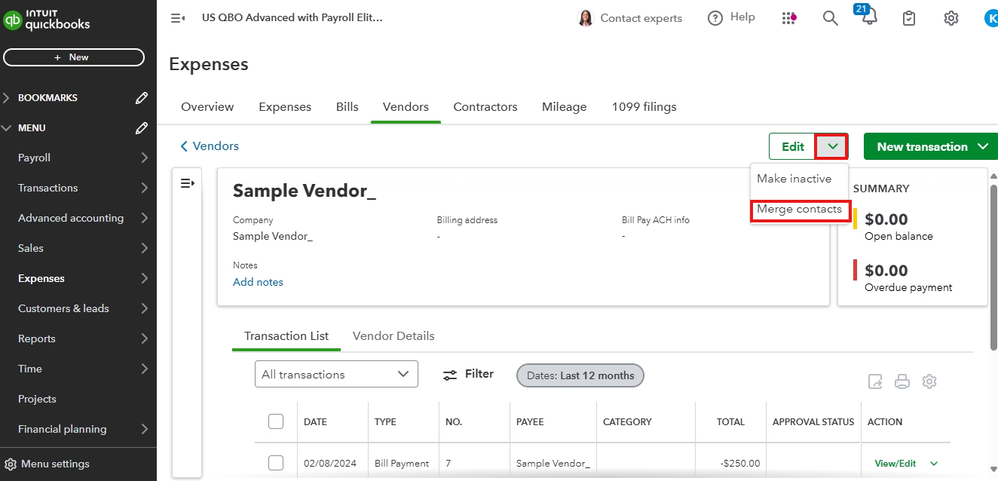Screen dimensions: 998x481
Task: Open the notifications bell icon
Action: [x=867, y=18]
